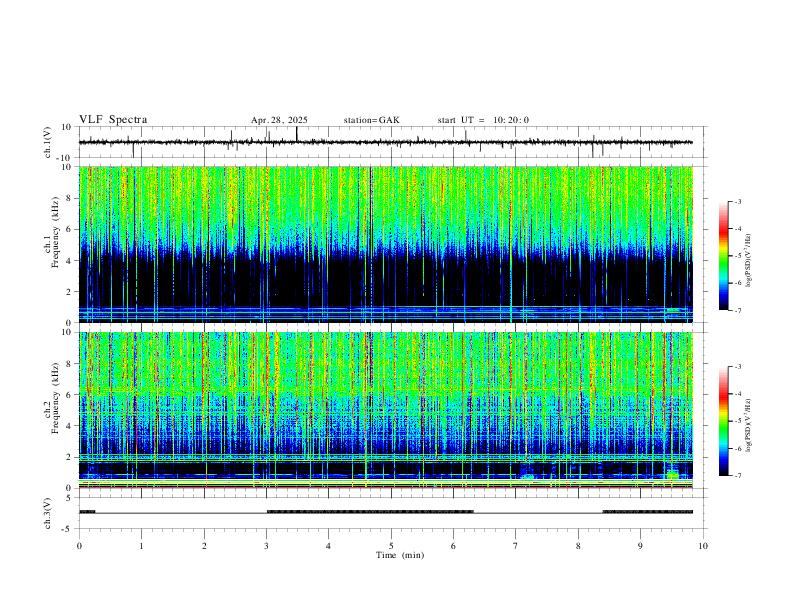Click the ch.2 color scale PSD unit label
792x612 pixels.
tap(749, 426)
